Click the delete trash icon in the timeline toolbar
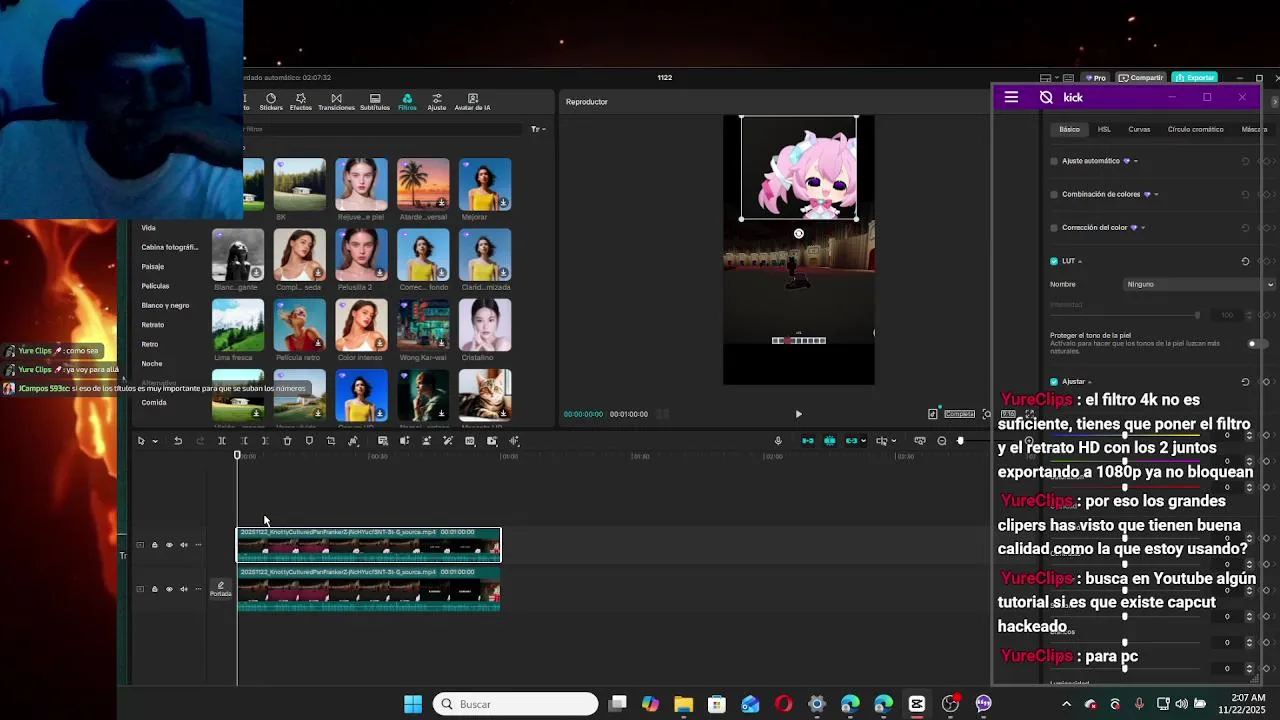Viewport: 1280px width, 720px height. click(287, 441)
